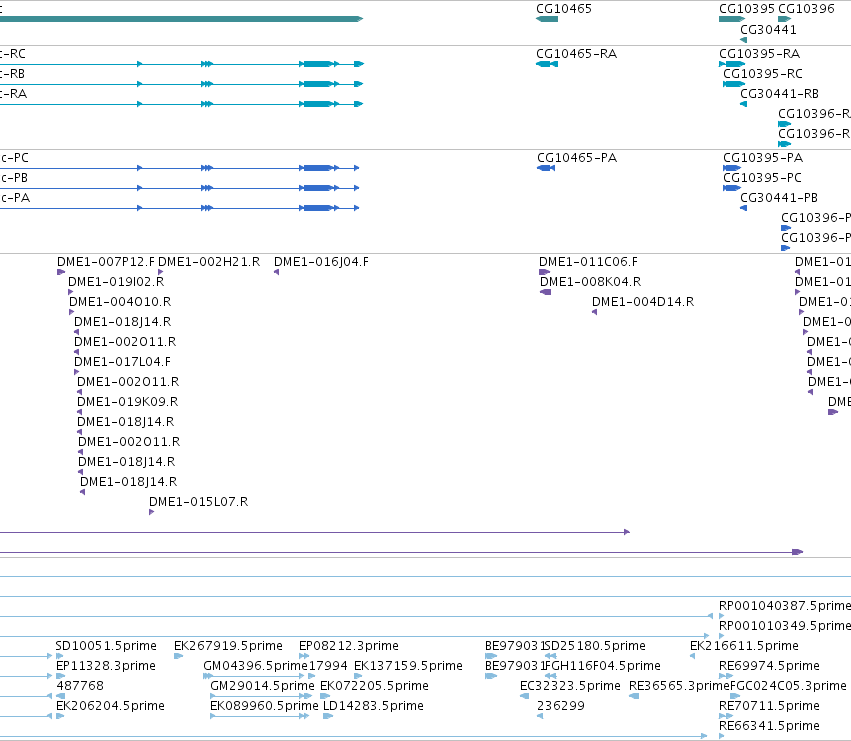Screen dimensions: 851x741
Task: Select the c-PC protein track
Action: pos(180,168)
